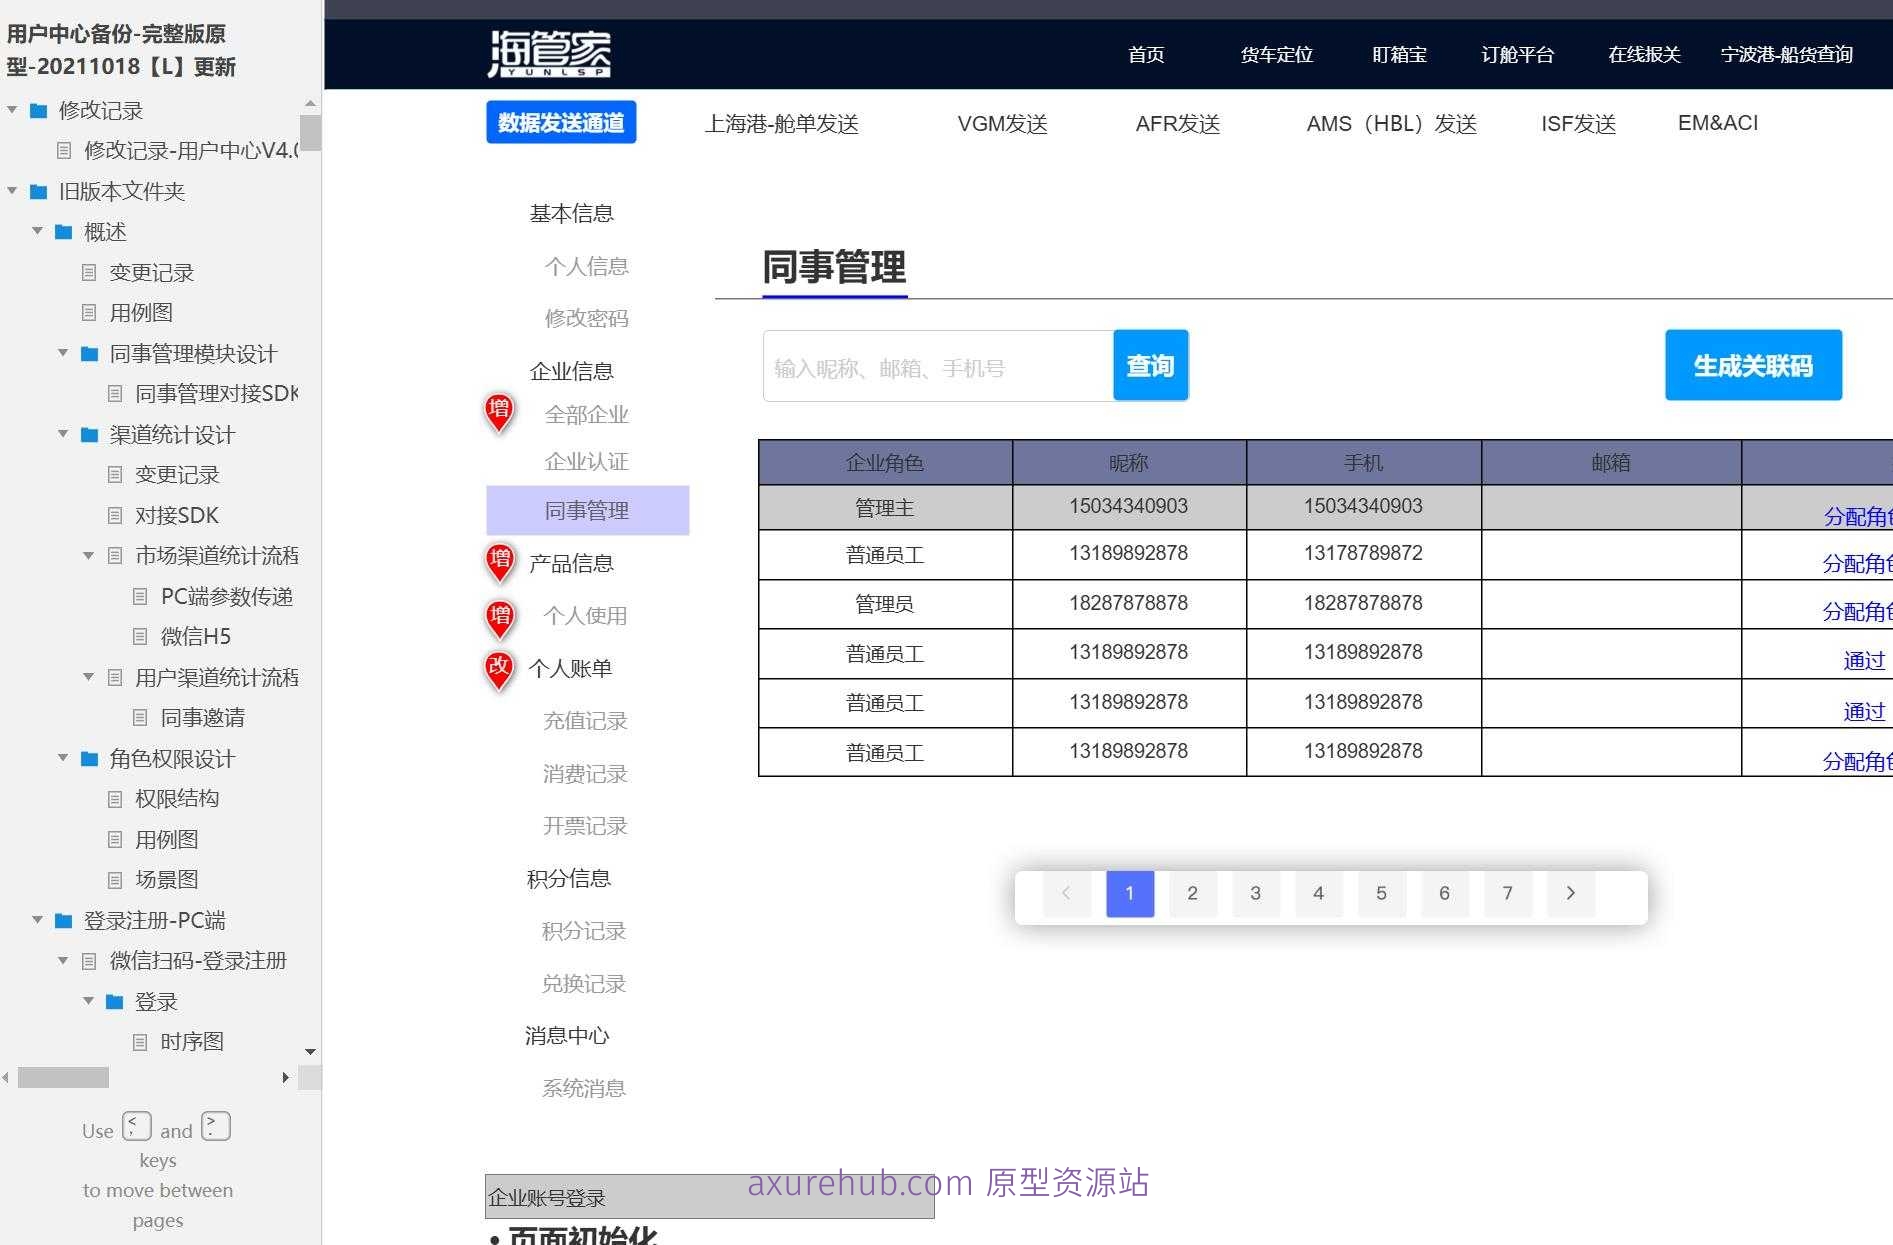Select the AFR发送 tab

(1178, 124)
